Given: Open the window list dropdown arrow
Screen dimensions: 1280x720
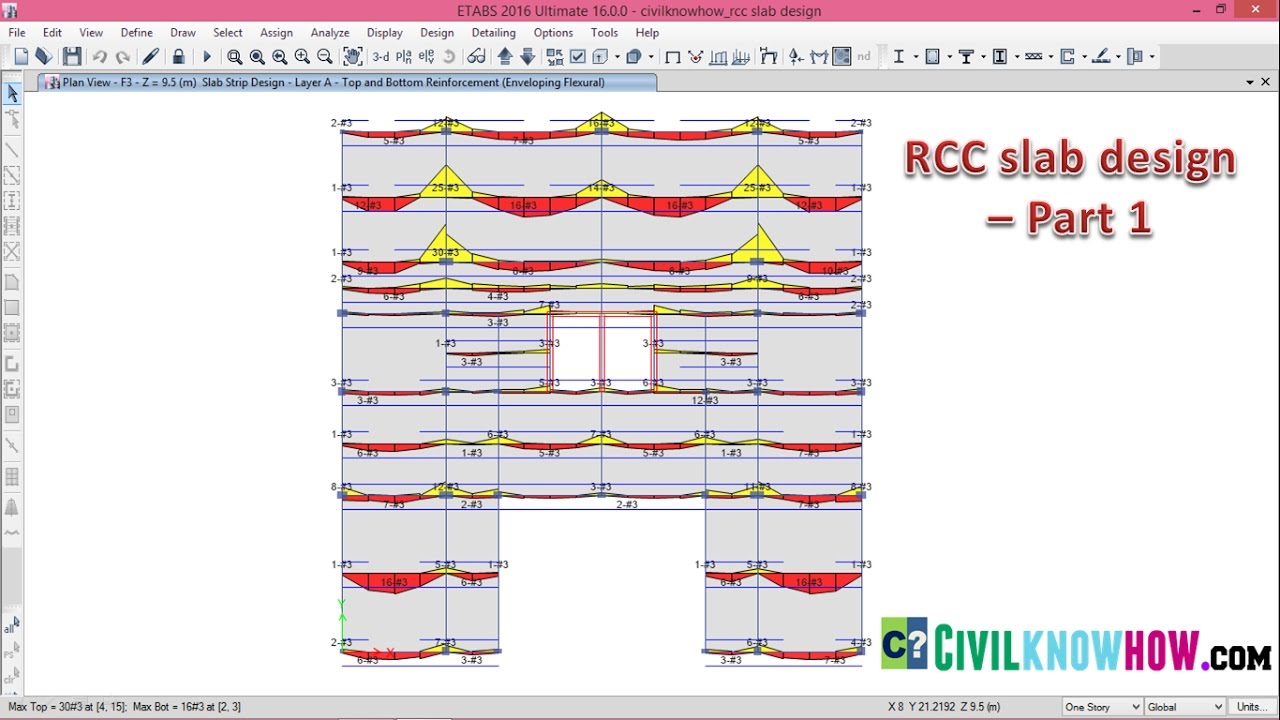Looking at the screenshot, I should (x=1250, y=83).
